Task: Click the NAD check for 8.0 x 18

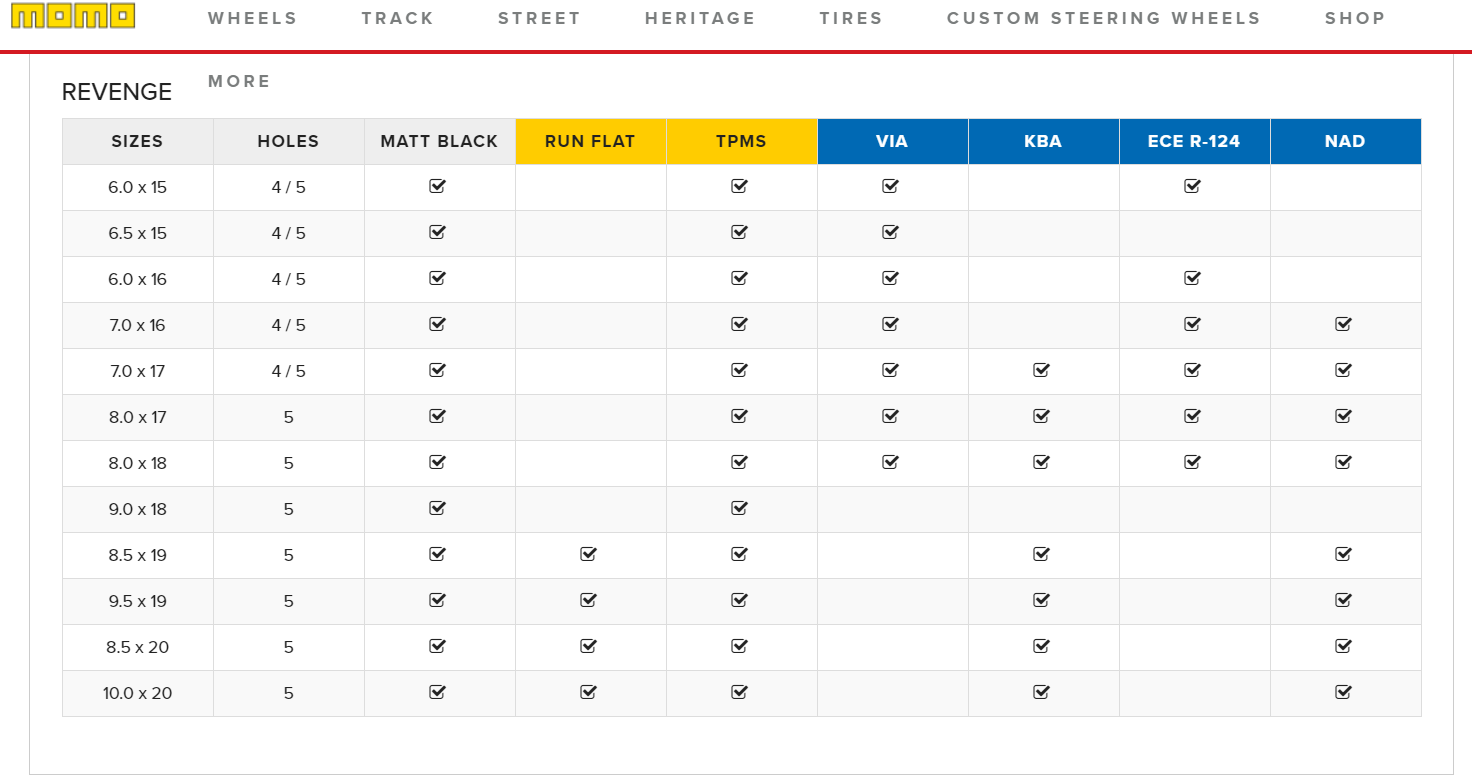Action: [1343, 462]
